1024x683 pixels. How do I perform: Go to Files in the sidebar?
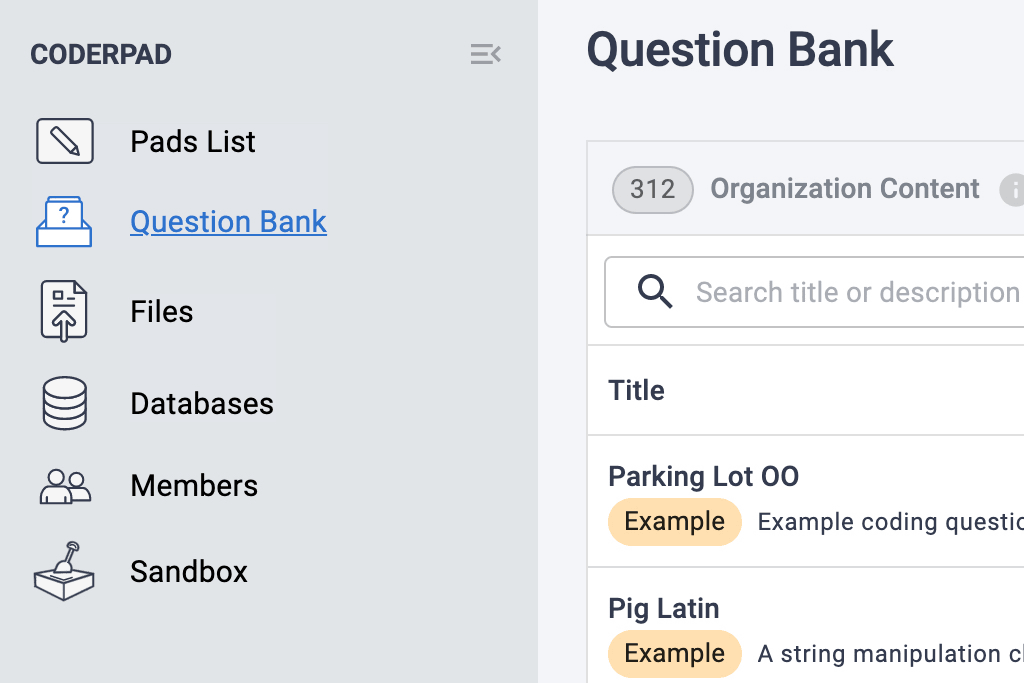click(x=162, y=312)
